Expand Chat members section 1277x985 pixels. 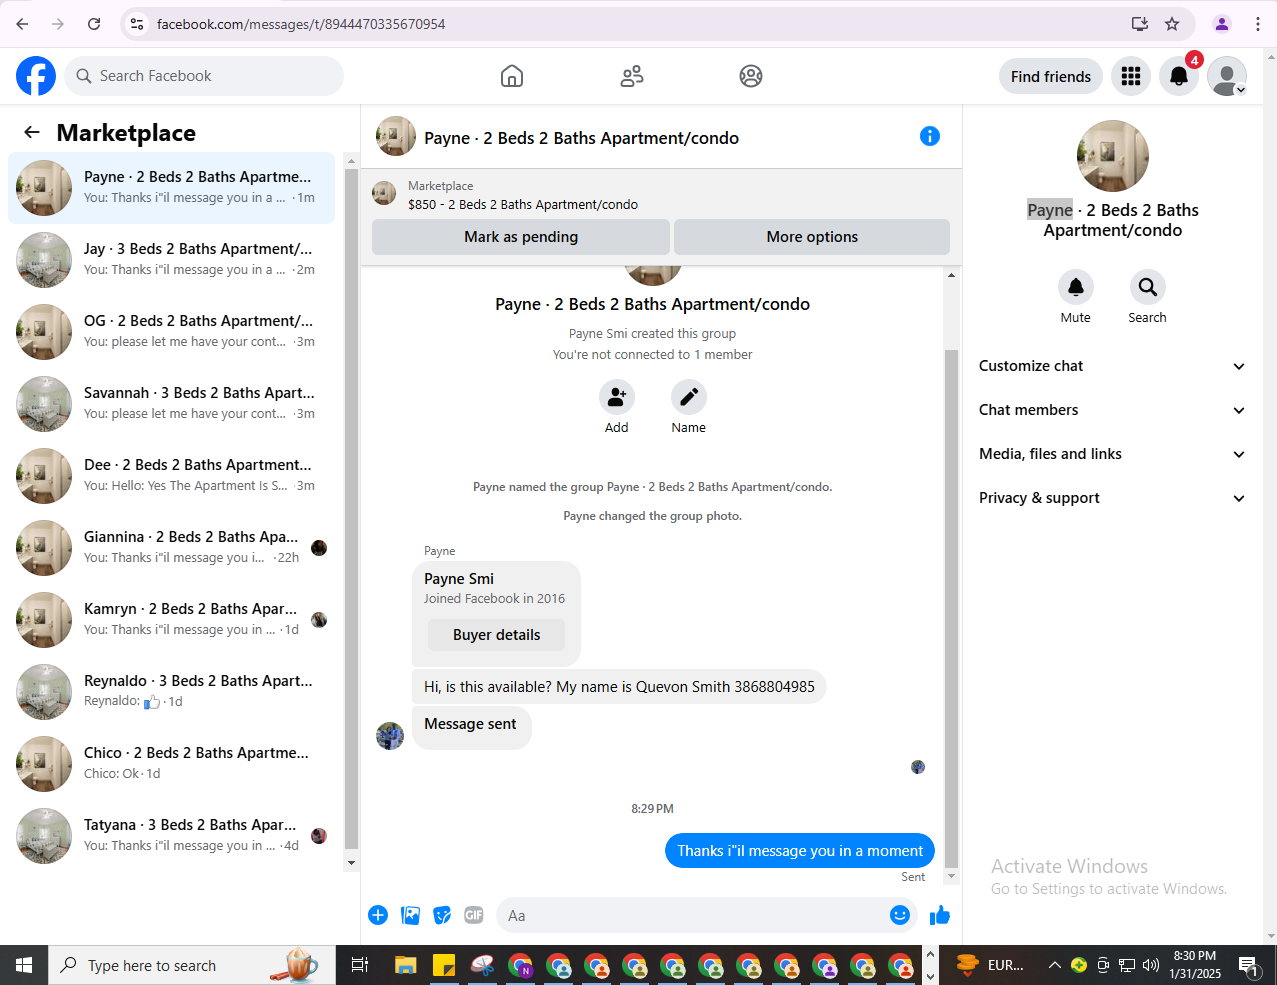pyautogui.click(x=1112, y=410)
